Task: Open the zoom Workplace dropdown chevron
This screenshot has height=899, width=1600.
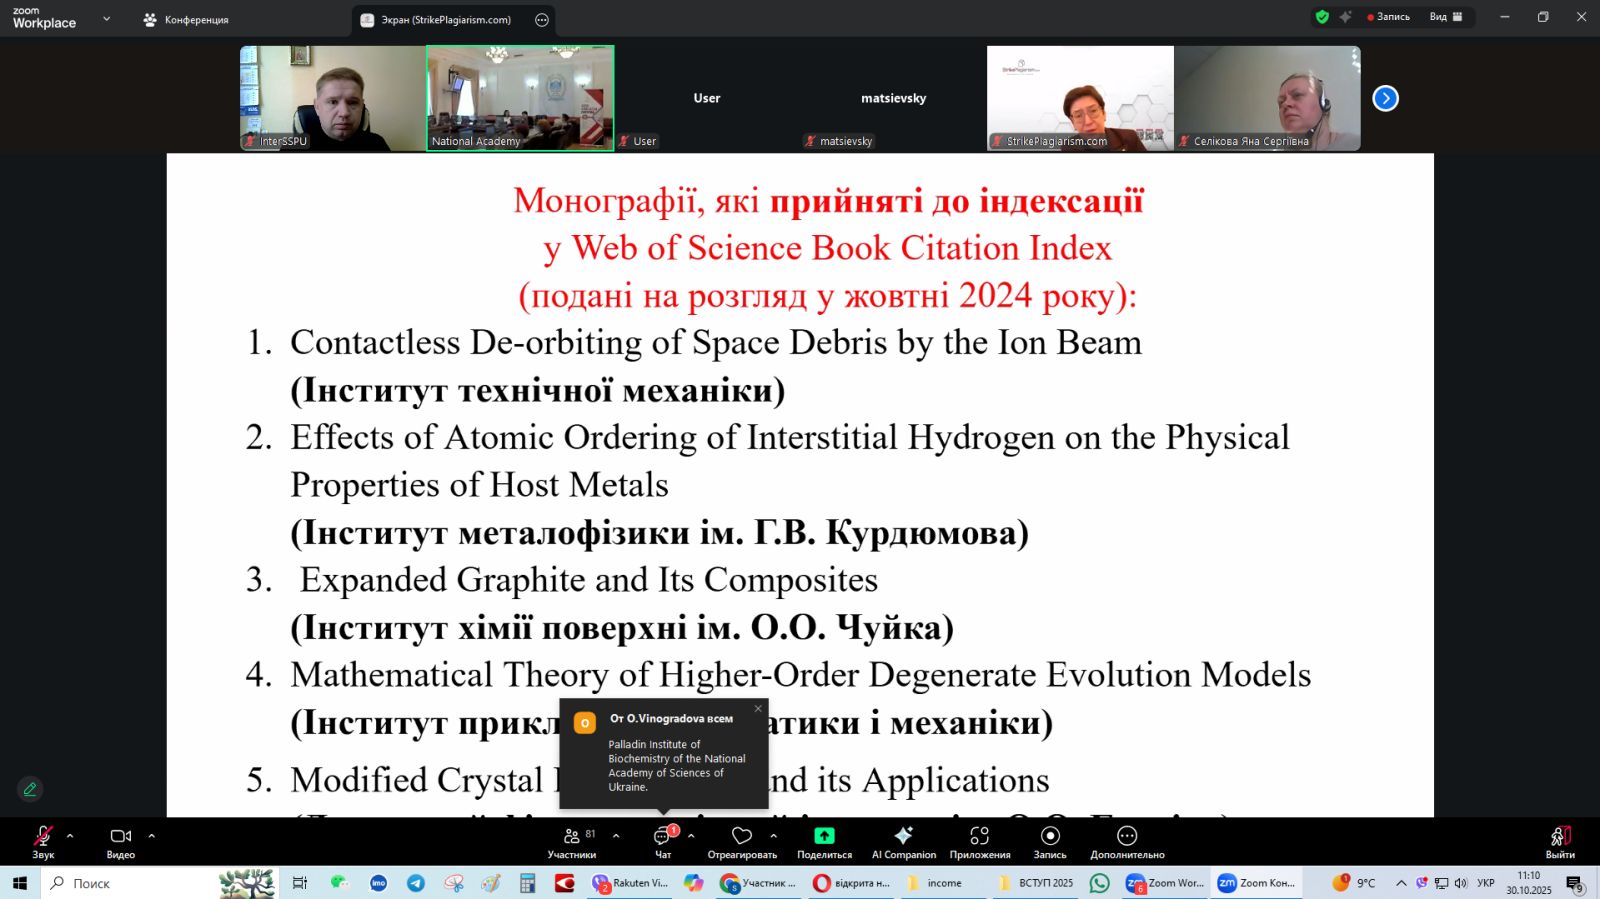Action: tap(107, 19)
